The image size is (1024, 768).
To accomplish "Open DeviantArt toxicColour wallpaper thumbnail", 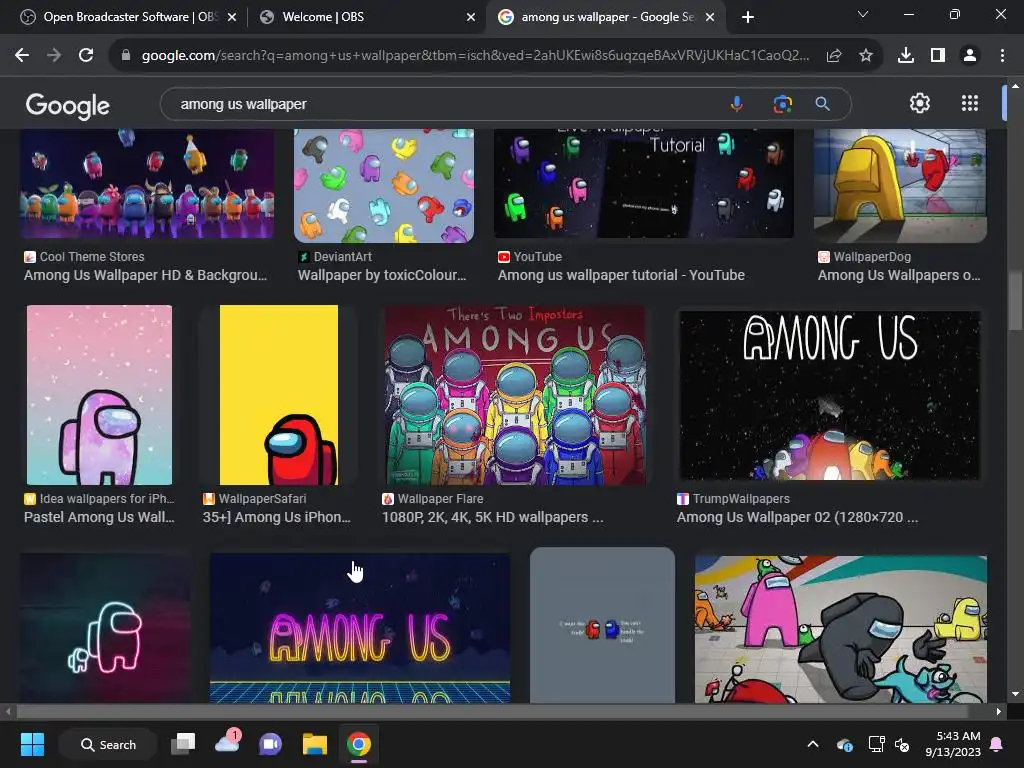I will point(384,185).
